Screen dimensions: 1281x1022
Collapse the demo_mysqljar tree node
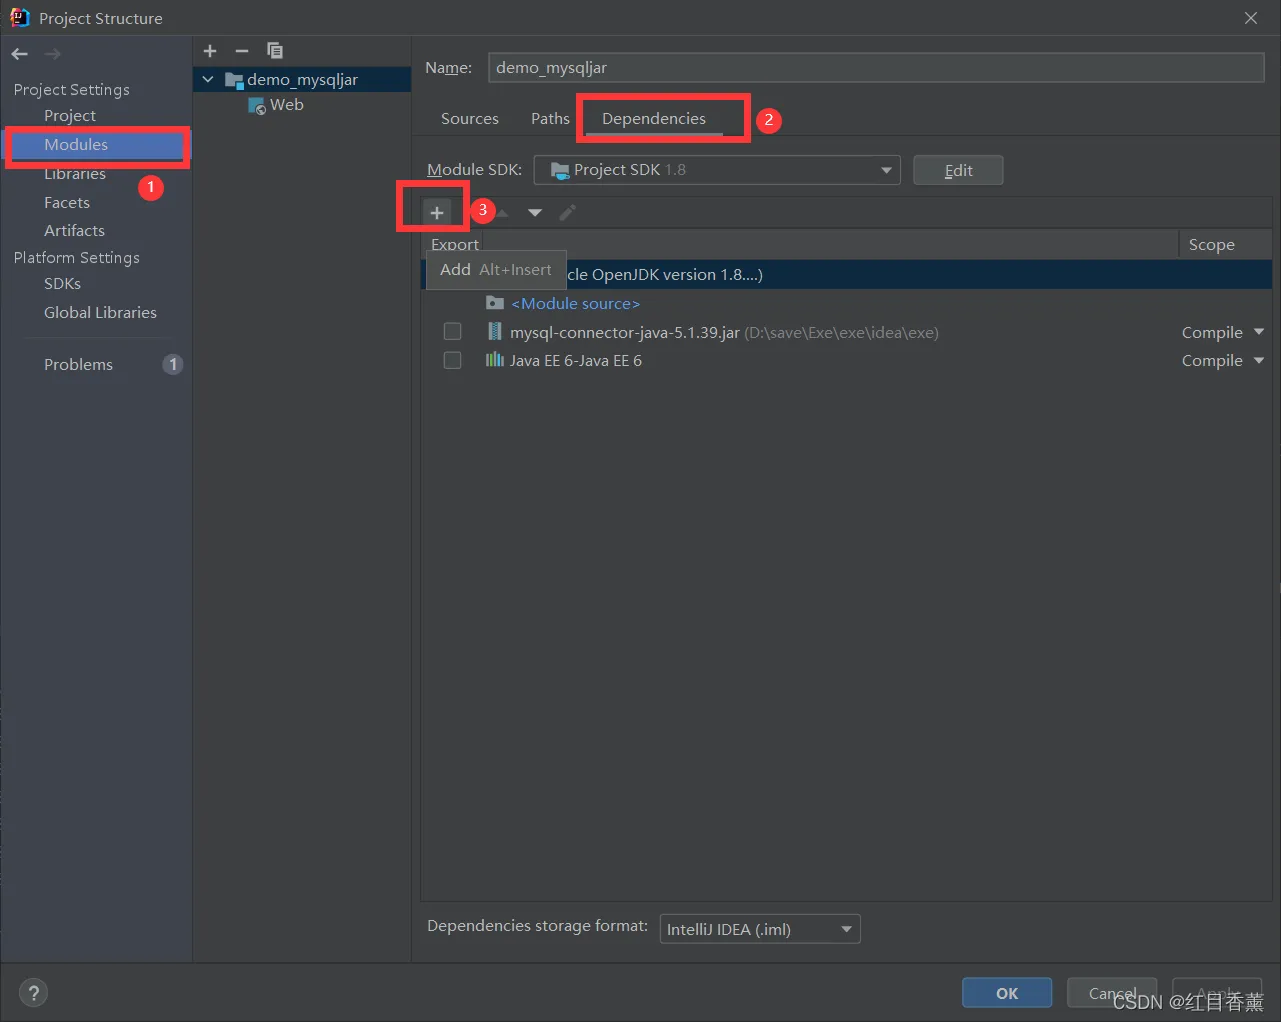click(x=208, y=79)
